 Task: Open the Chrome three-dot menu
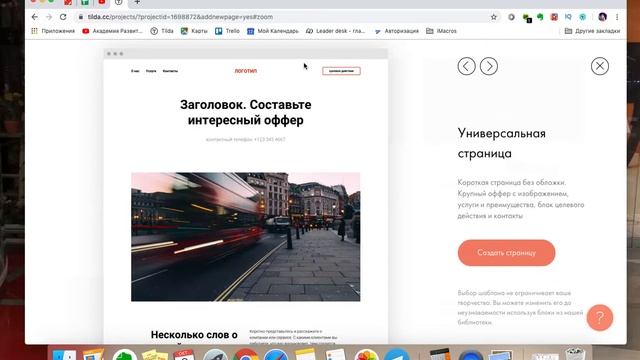(x=617, y=17)
